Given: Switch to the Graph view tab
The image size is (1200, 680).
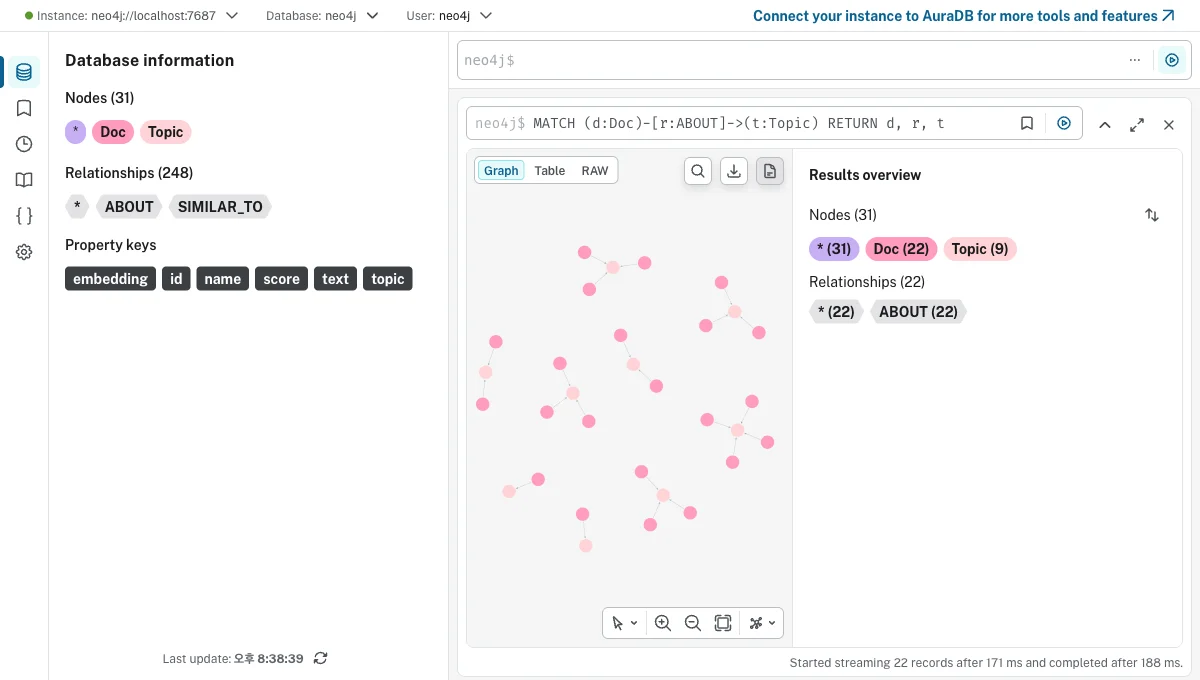Looking at the screenshot, I should tap(501, 171).
